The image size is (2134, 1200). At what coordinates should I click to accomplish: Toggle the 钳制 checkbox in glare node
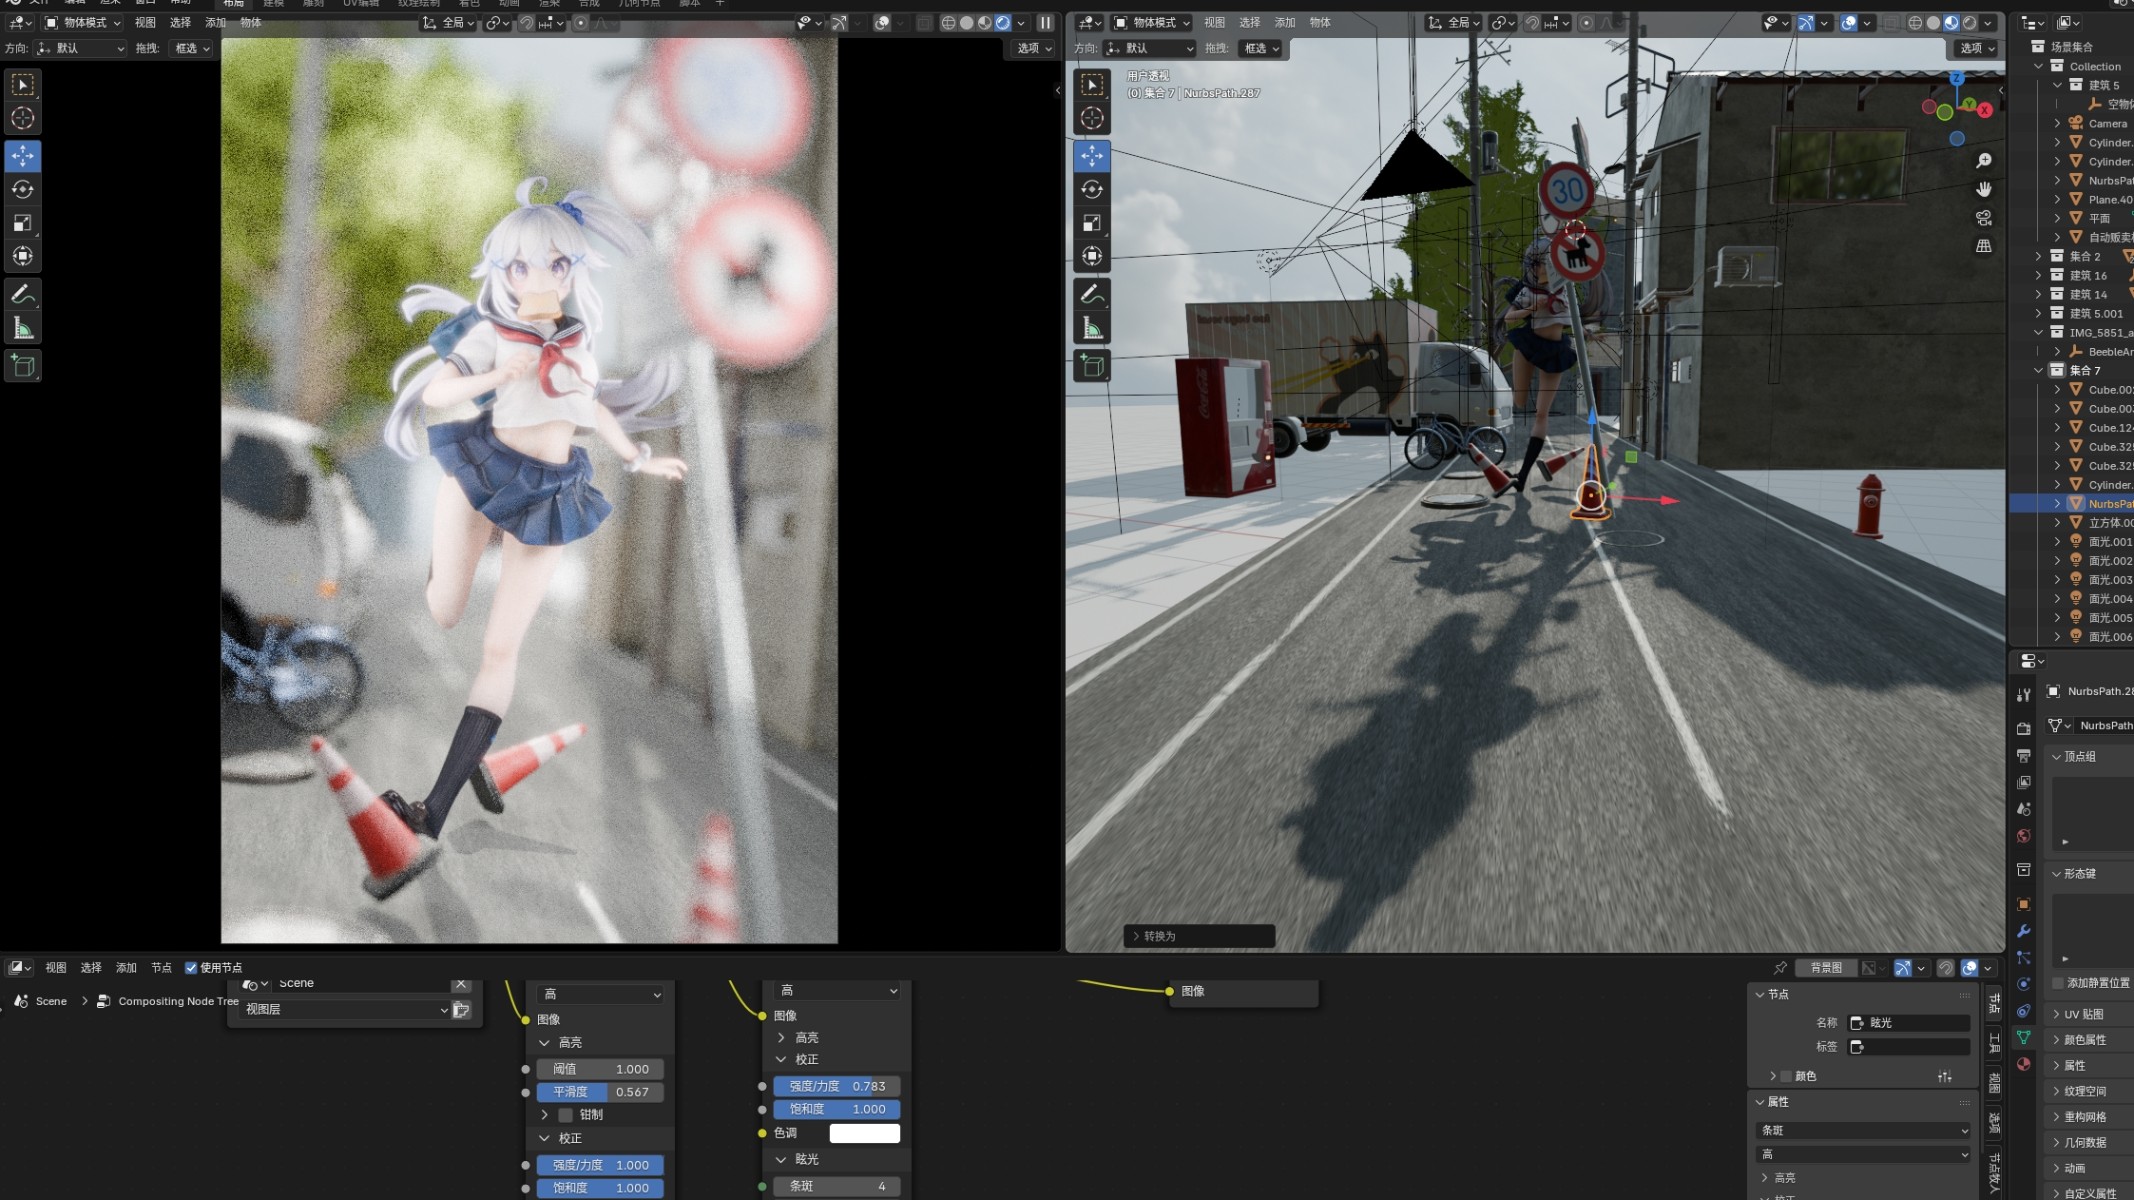pos(566,1114)
